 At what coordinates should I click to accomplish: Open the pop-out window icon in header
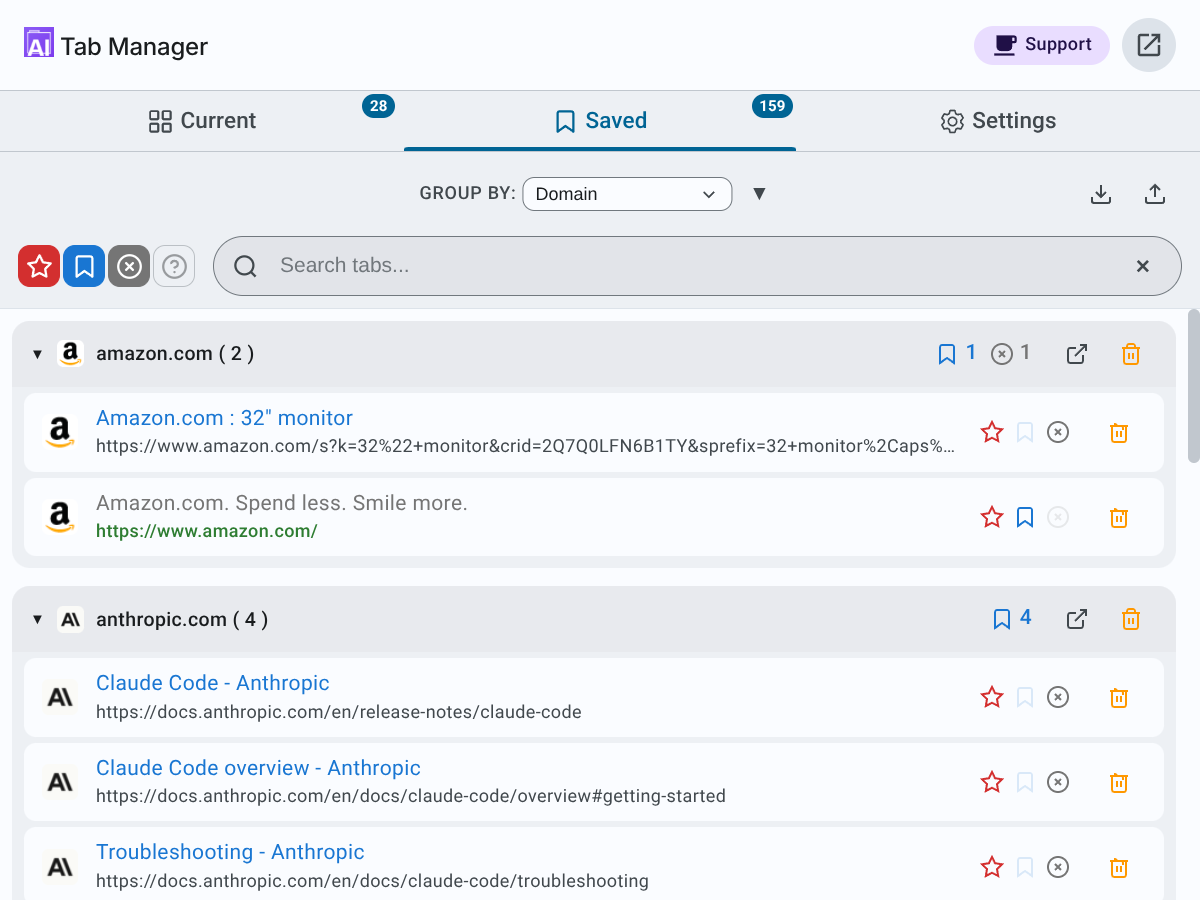point(1149,45)
